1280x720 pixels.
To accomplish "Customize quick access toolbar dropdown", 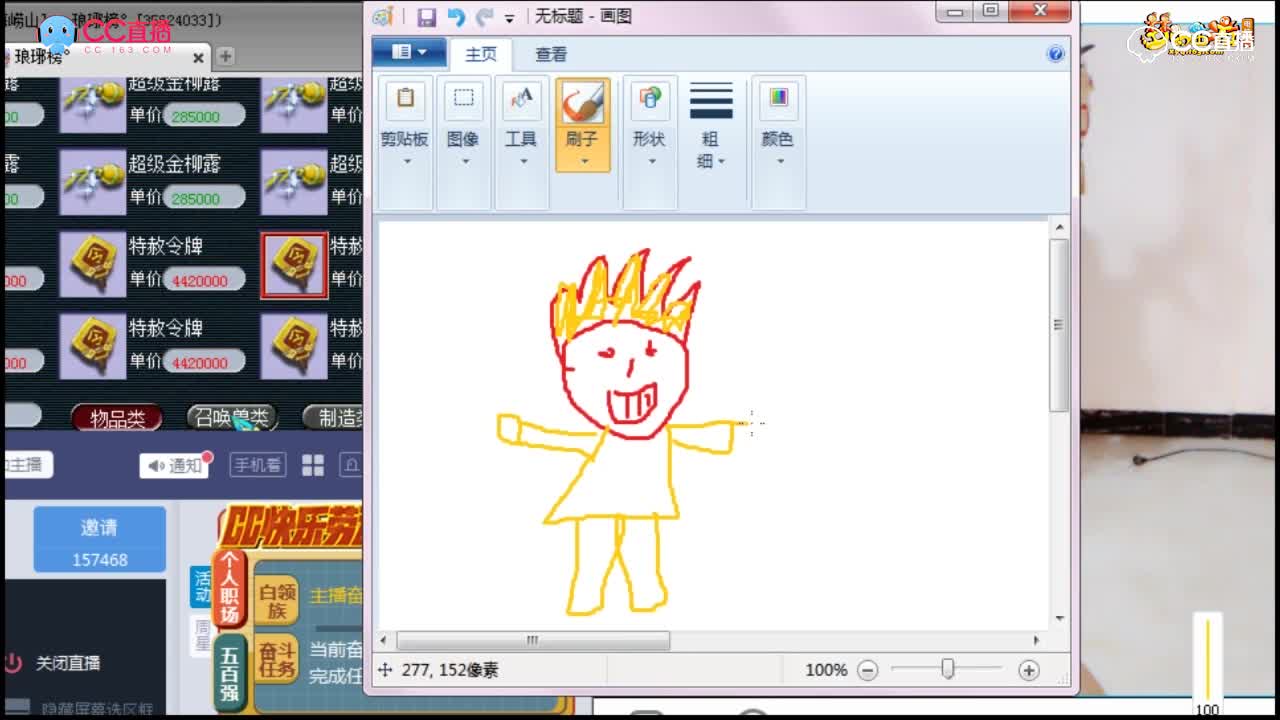I will [510, 18].
